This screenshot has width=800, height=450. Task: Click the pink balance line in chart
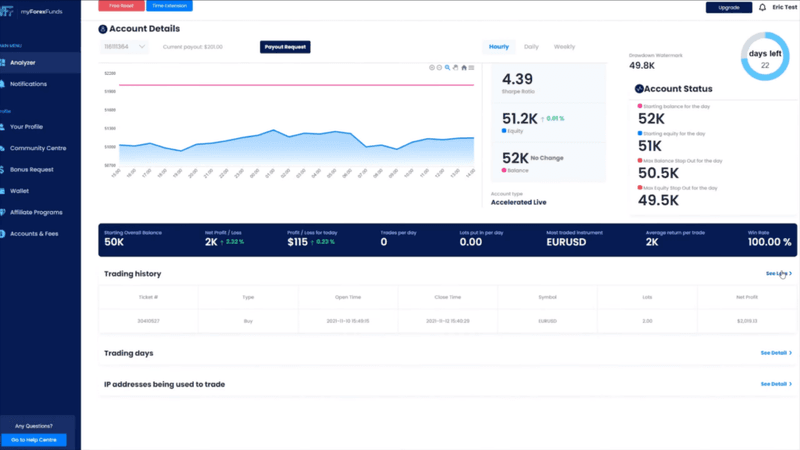(296, 85)
